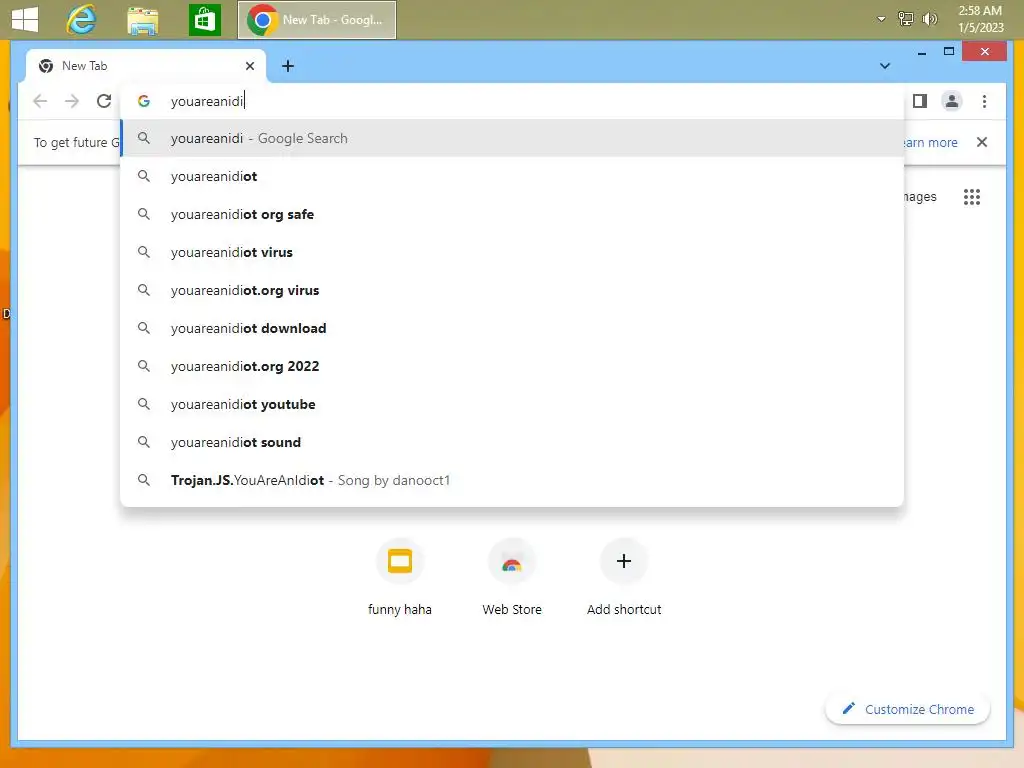Click the volume speaker tray icon

pos(929,19)
